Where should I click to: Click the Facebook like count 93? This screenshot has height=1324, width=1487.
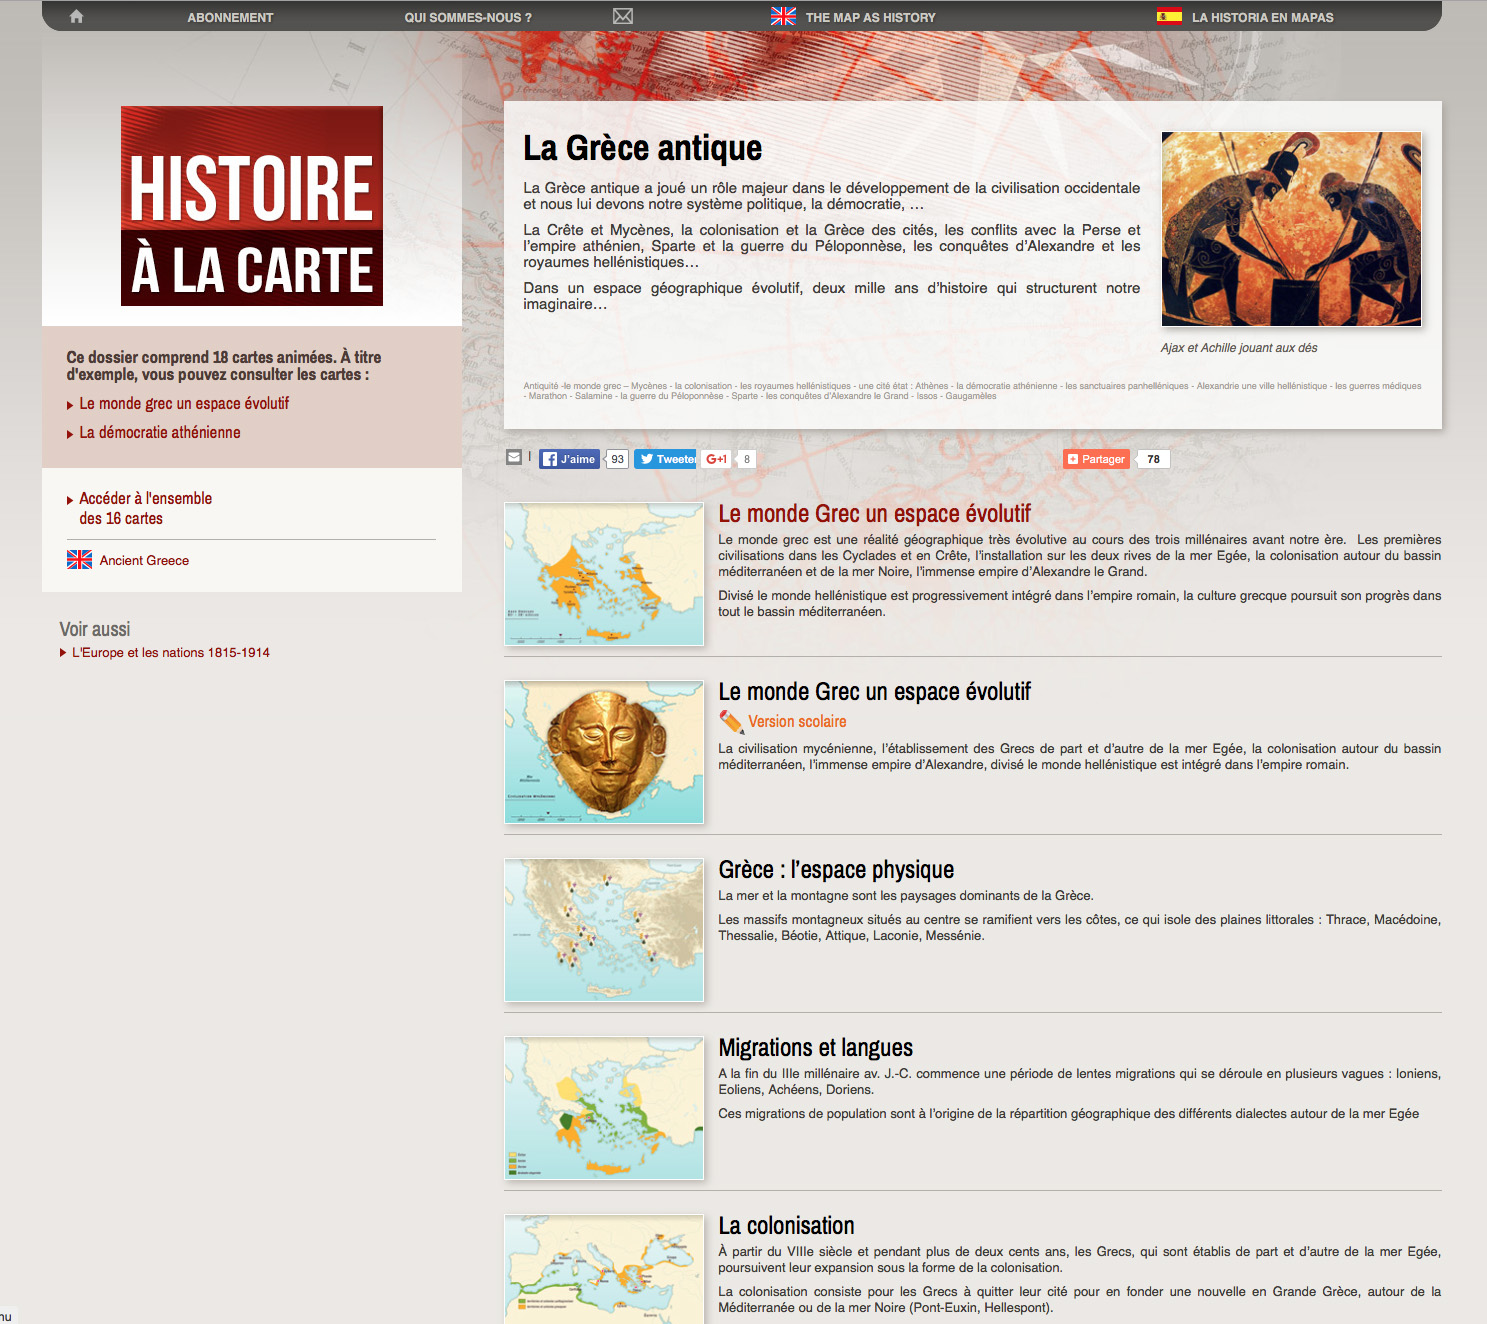coord(617,459)
